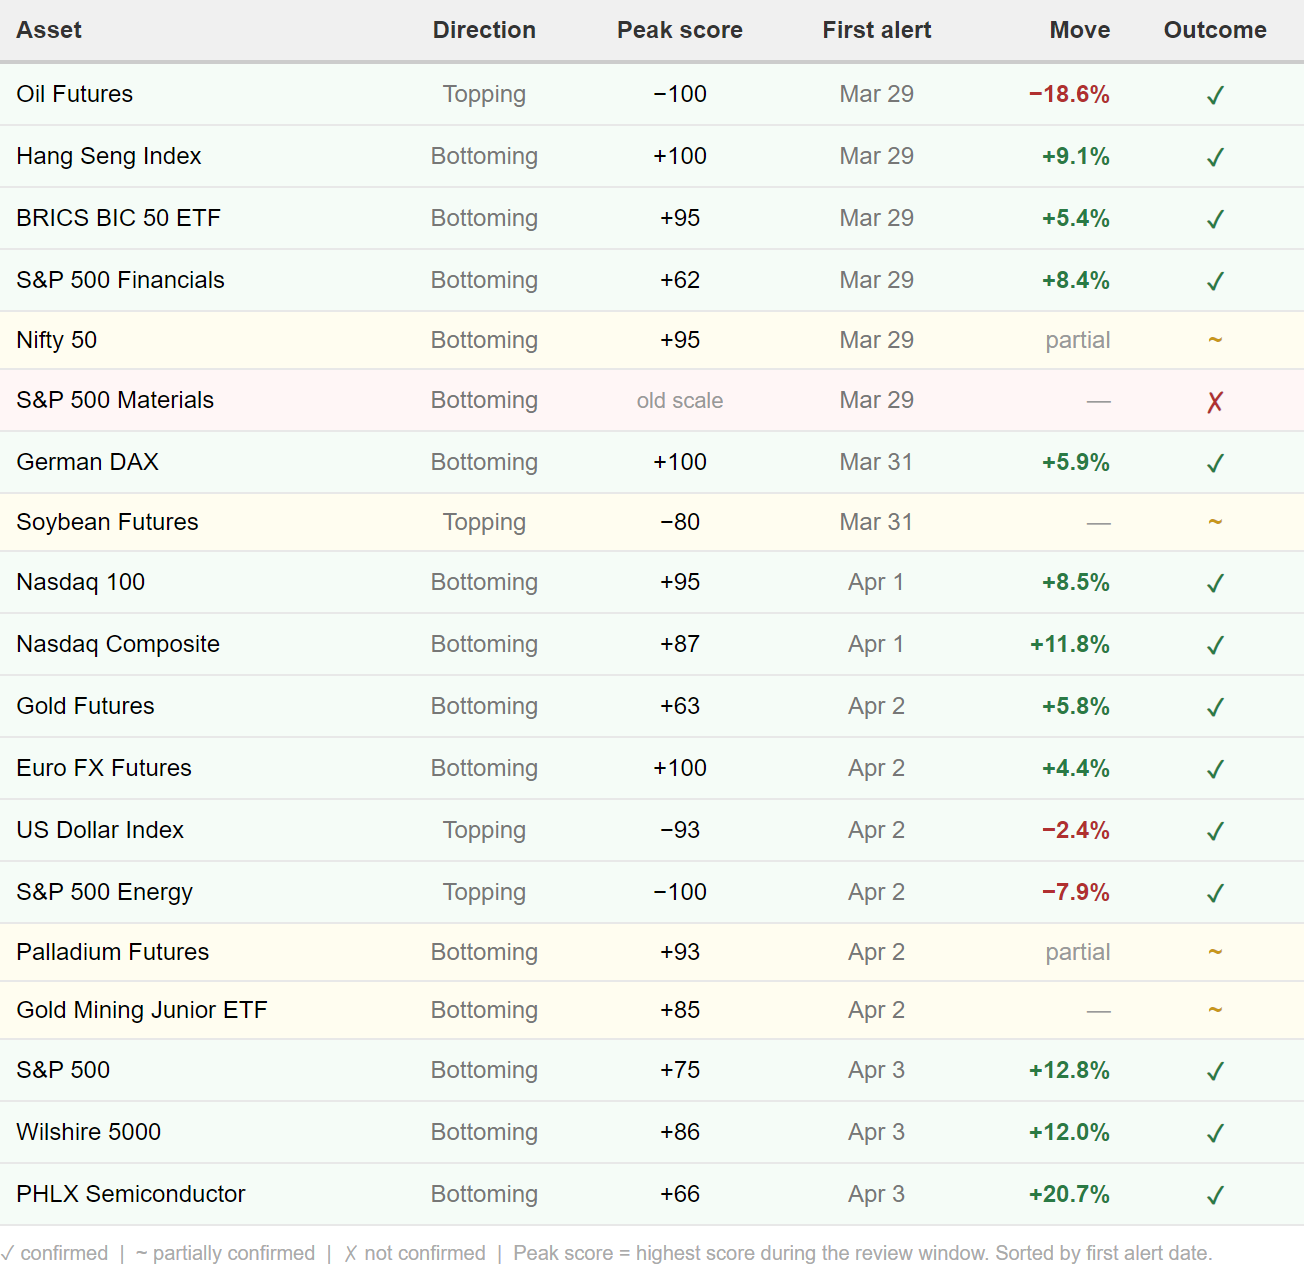Click the BRICS BIC 50 ETF checkmark

coord(1215,219)
